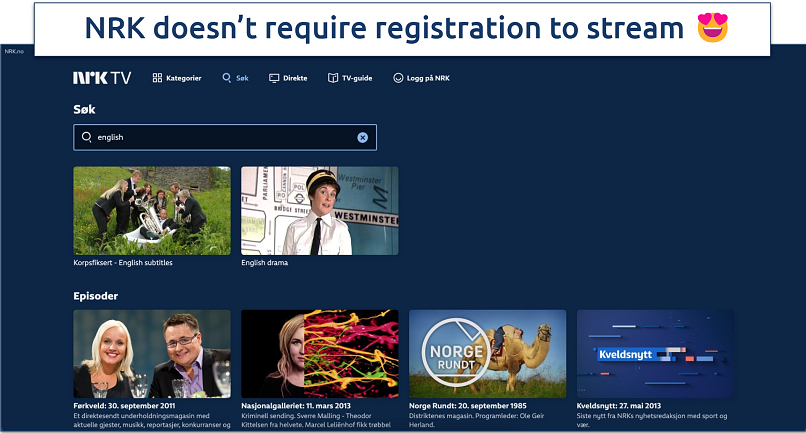Image resolution: width=806 pixels, height=434 pixels.
Task: Click 'Norge Rundt: 20. september 1985' title
Action: 468,406
